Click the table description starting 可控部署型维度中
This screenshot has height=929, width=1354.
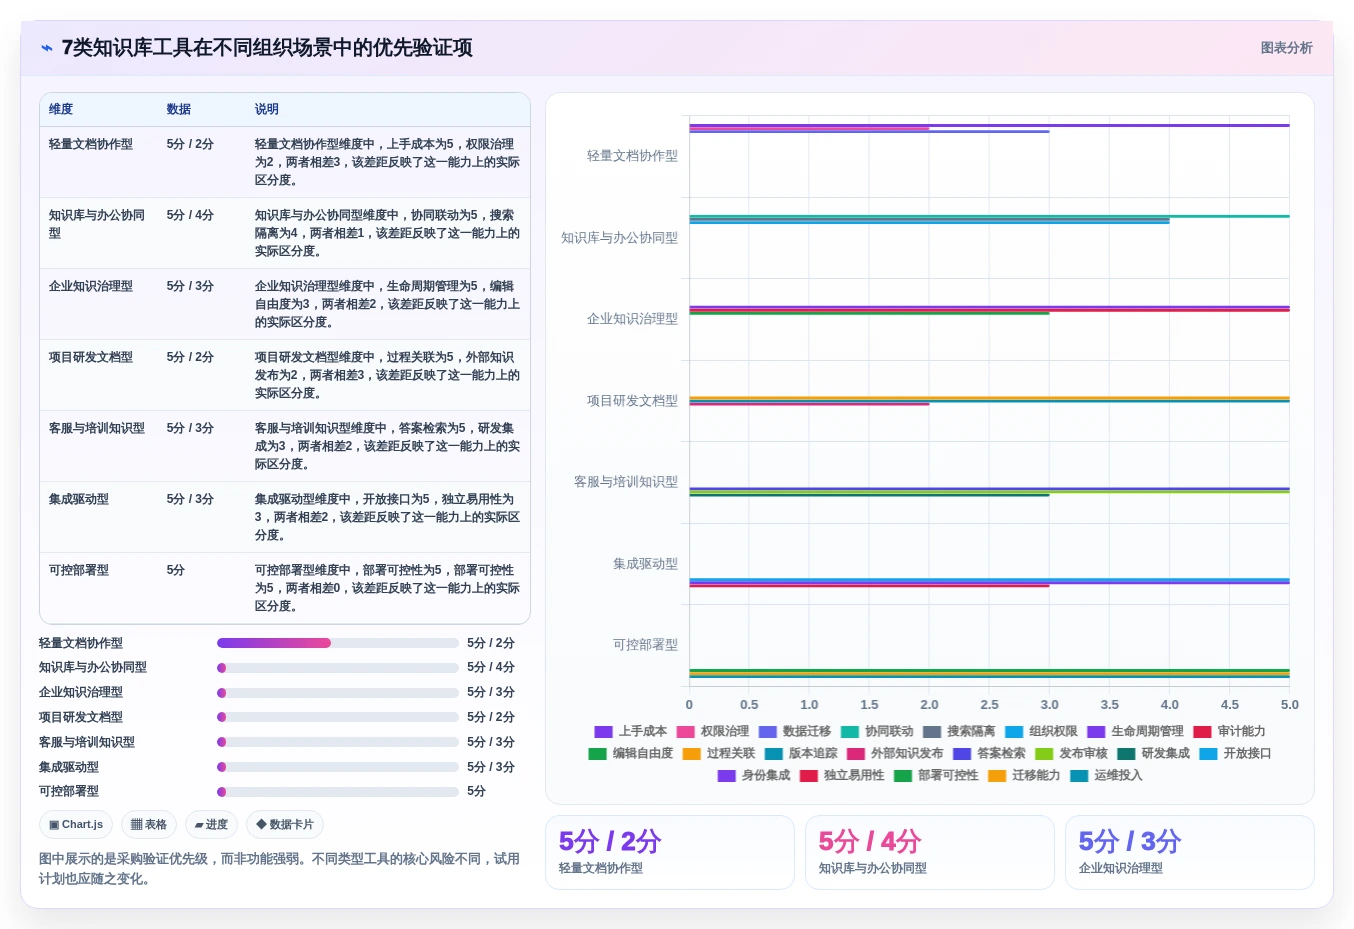coord(387,588)
